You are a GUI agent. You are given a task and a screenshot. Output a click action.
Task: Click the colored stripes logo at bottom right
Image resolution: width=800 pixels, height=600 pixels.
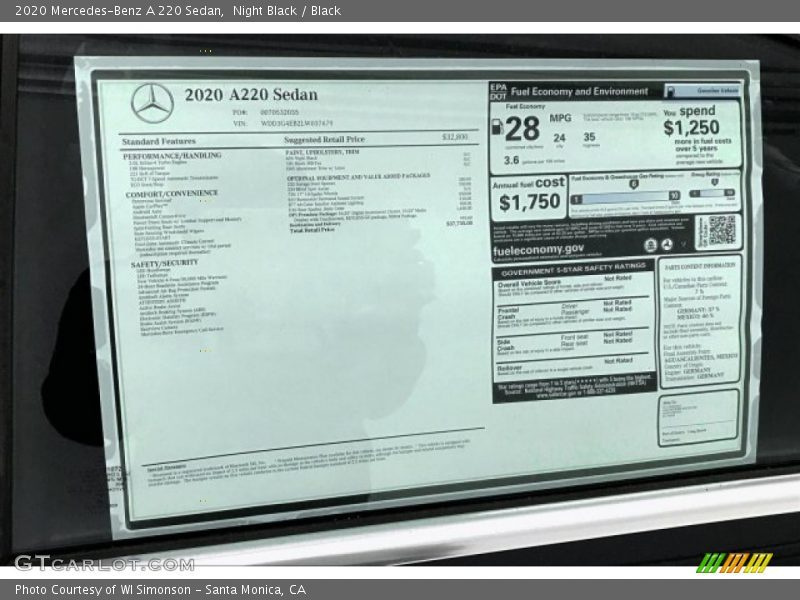click(734, 562)
